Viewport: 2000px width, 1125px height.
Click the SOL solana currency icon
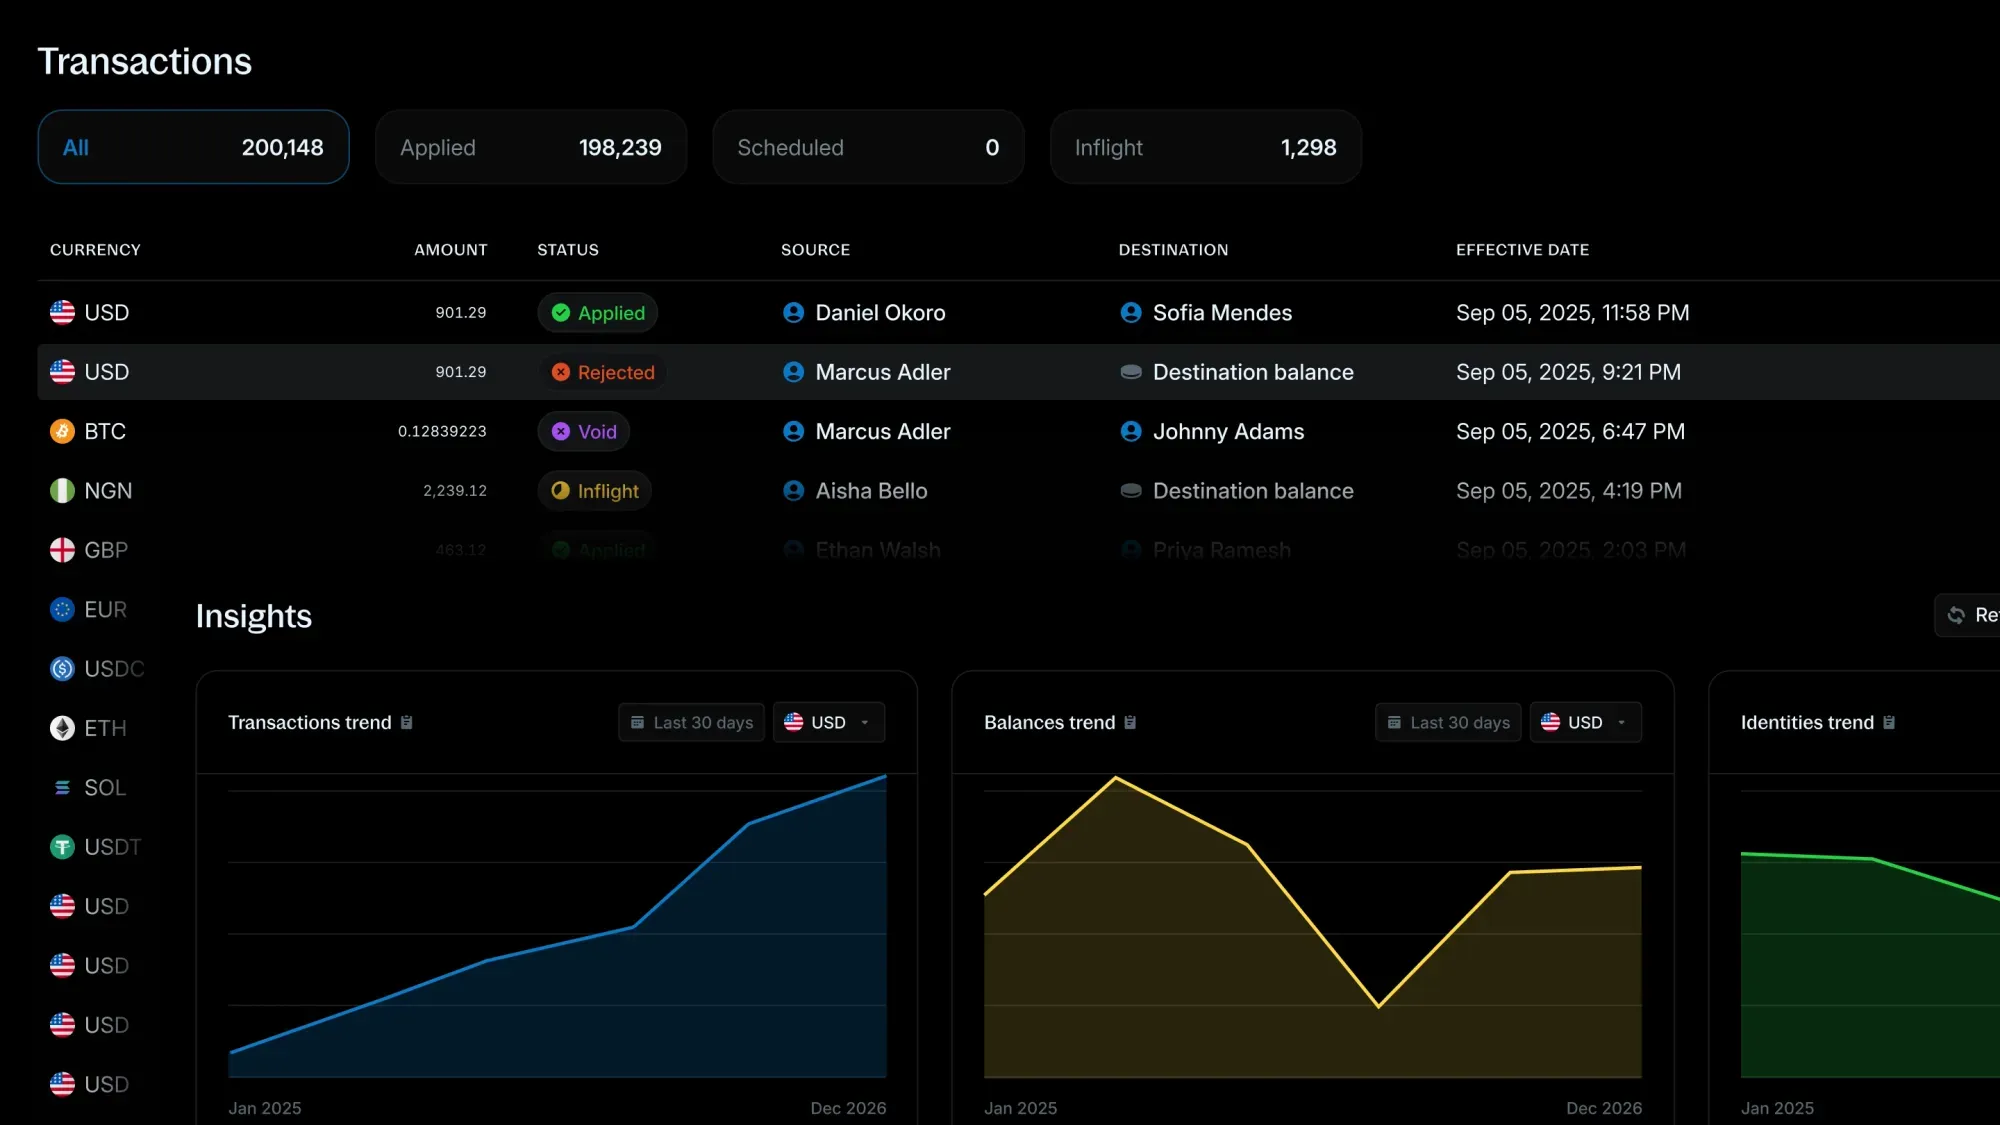pyautogui.click(x=62, y=788)
